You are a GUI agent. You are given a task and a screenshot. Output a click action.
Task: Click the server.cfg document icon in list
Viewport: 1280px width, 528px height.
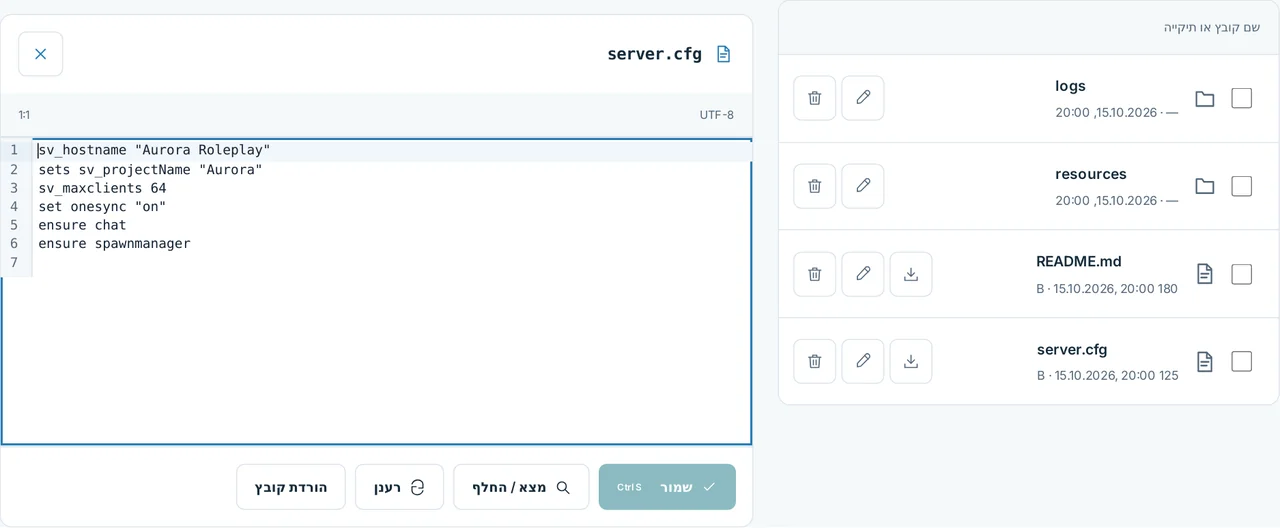[1205, 361]
